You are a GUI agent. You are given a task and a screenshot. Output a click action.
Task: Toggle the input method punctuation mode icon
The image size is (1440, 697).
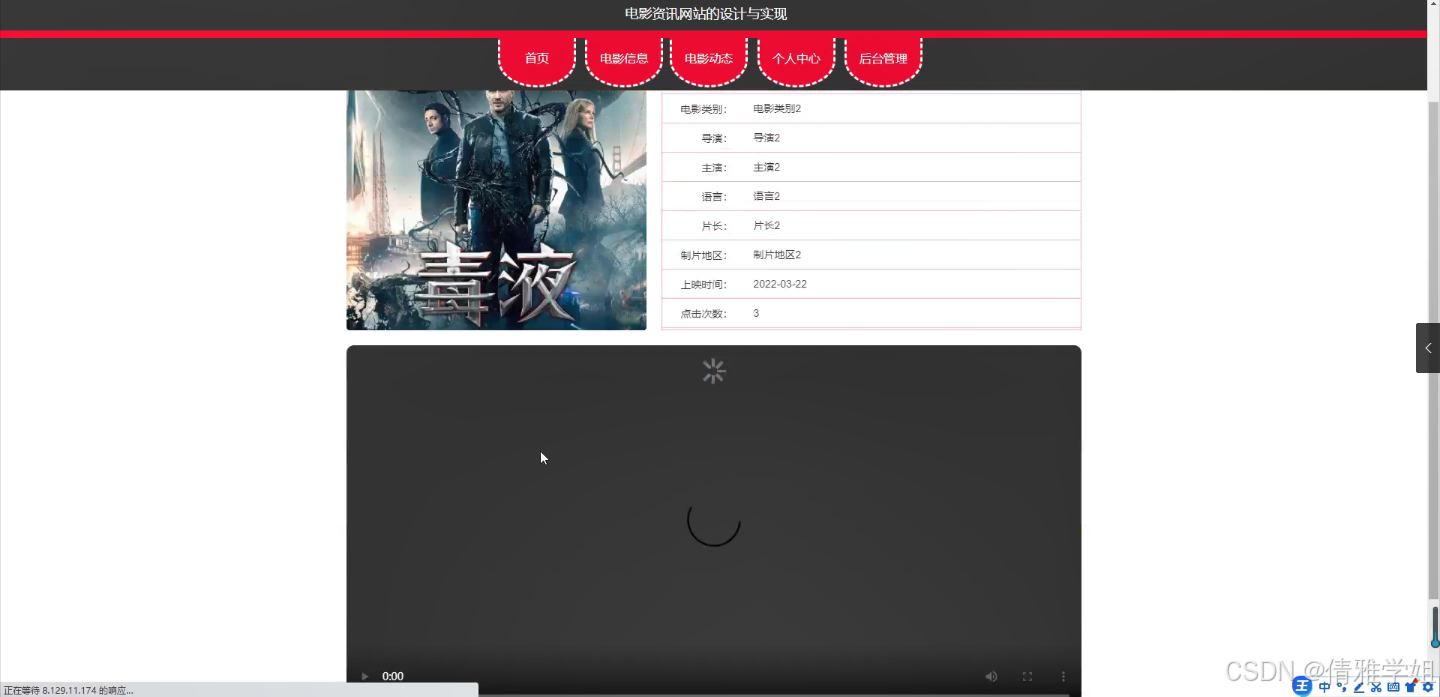click(x=1342, y=687)
